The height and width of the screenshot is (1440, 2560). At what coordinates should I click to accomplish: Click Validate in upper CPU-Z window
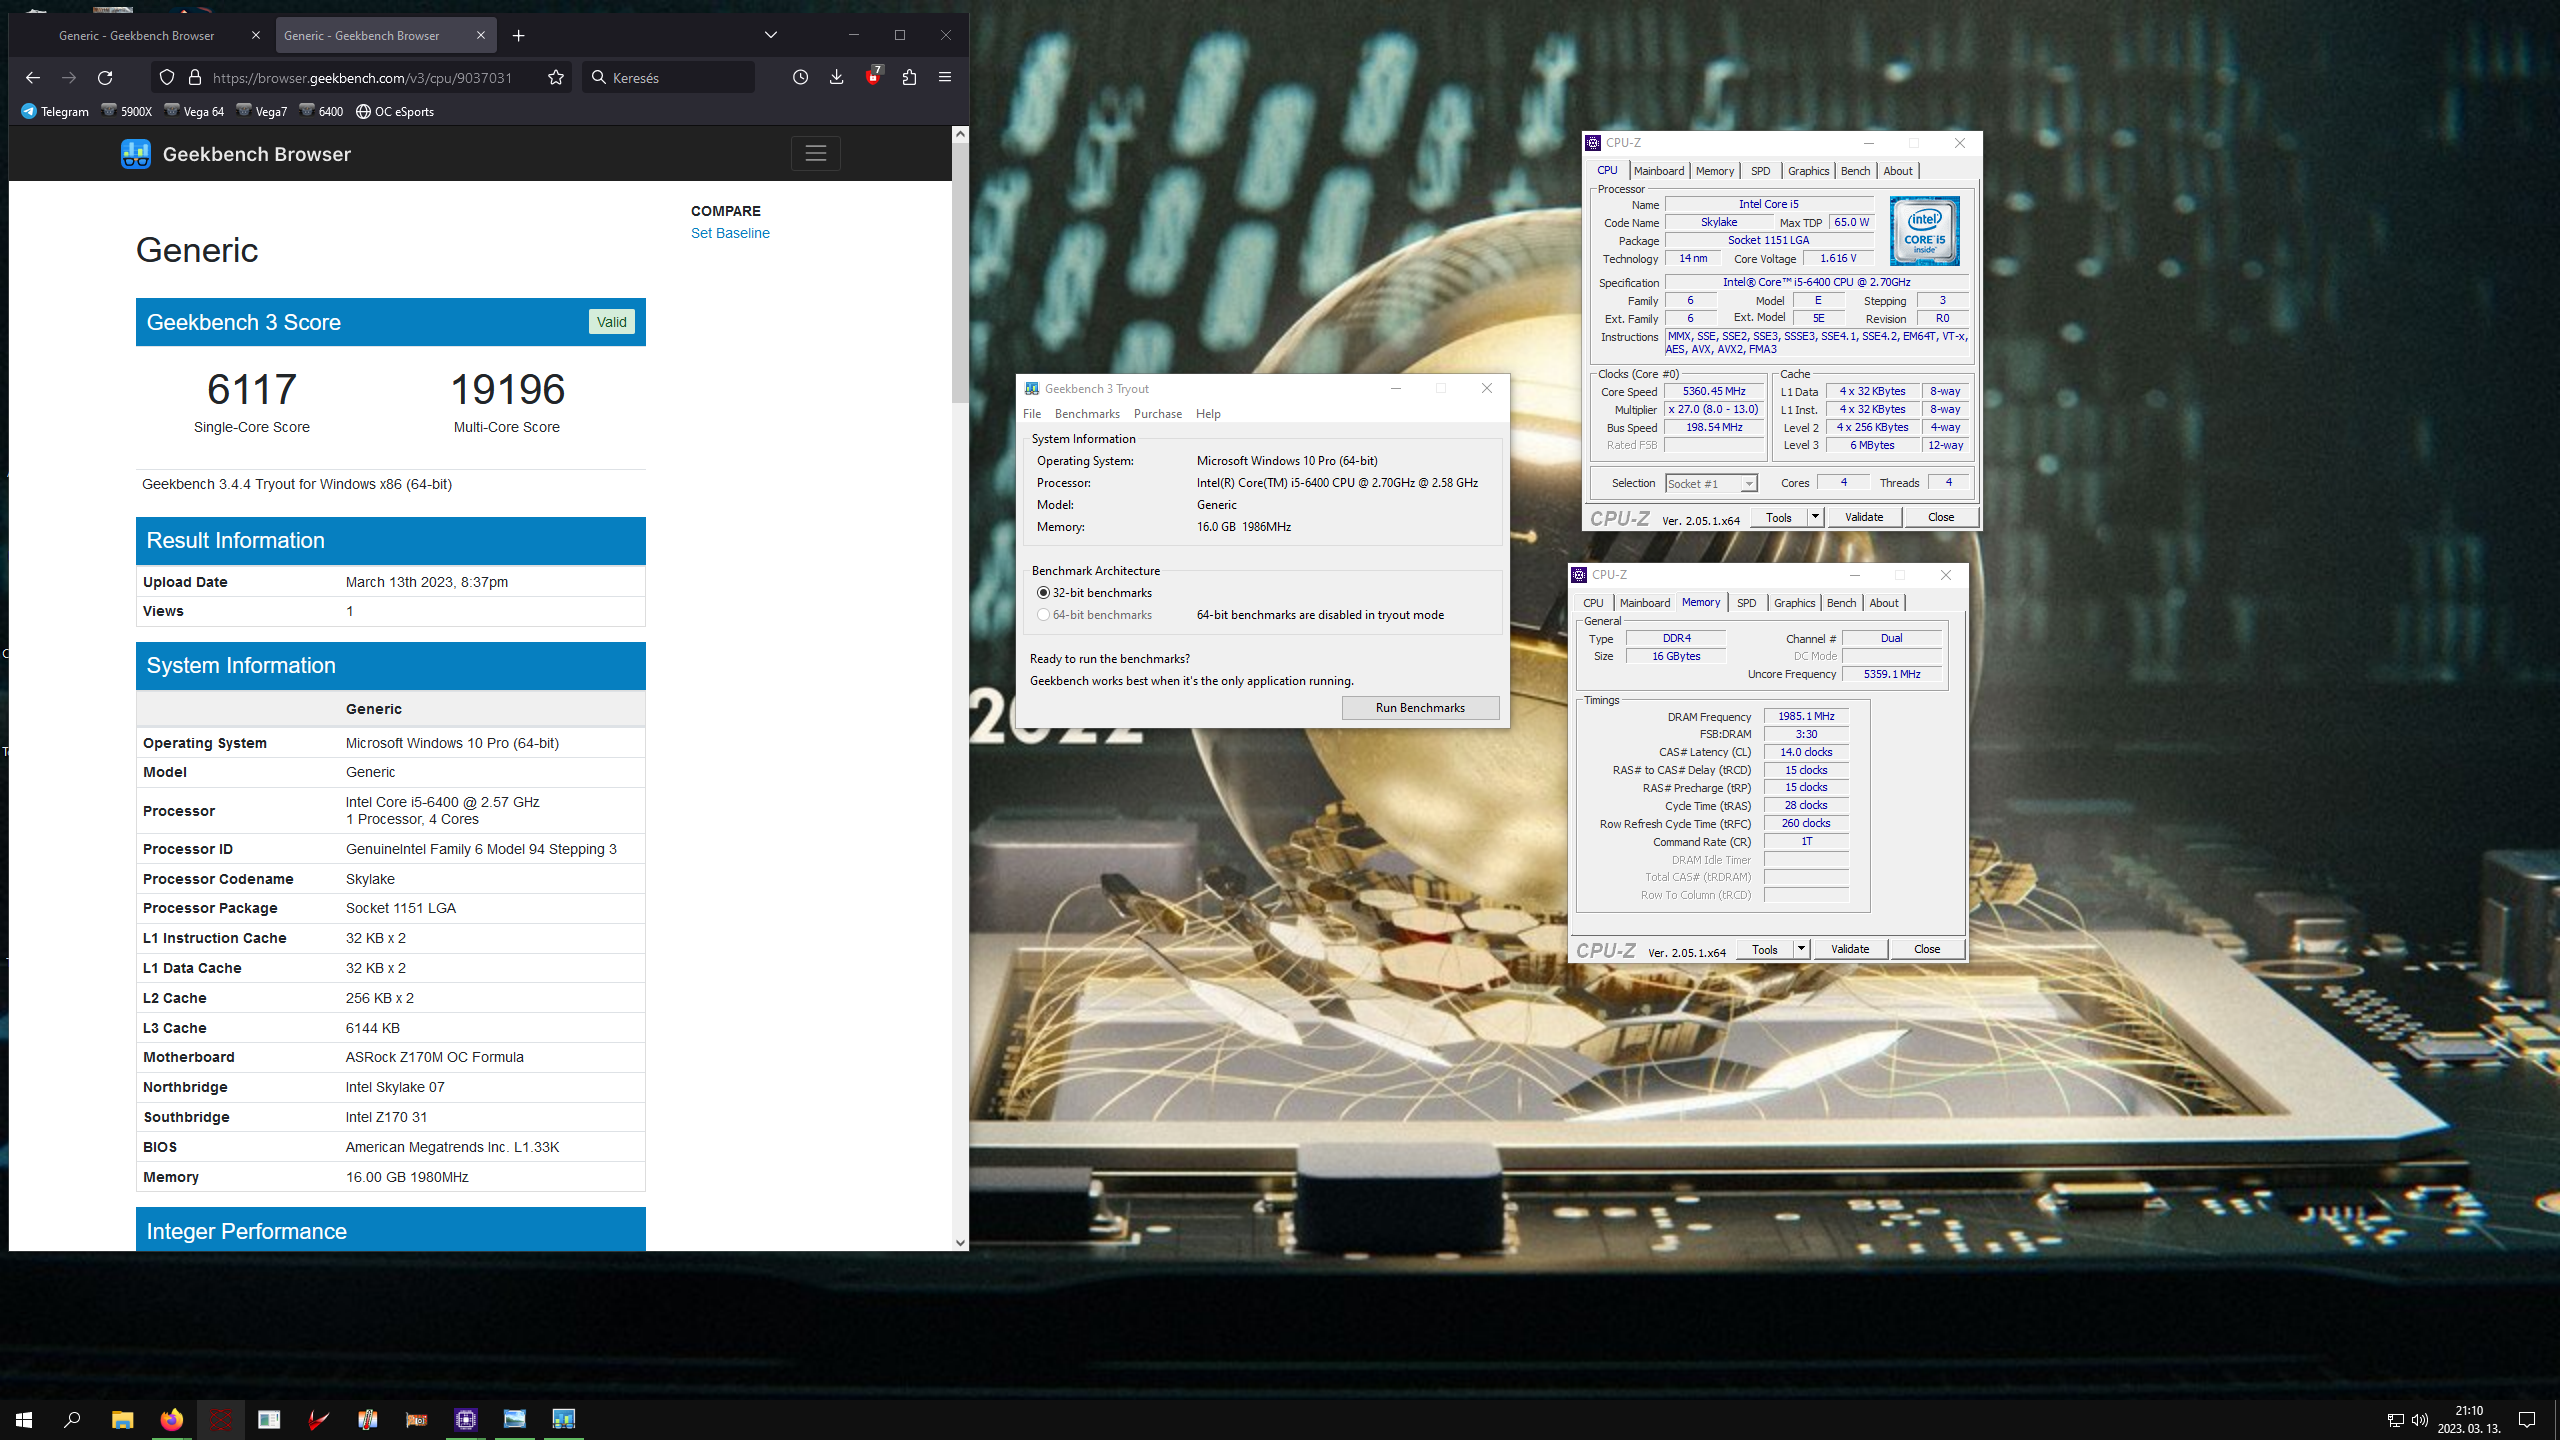pyautogui.click(x=1864, y=517)
